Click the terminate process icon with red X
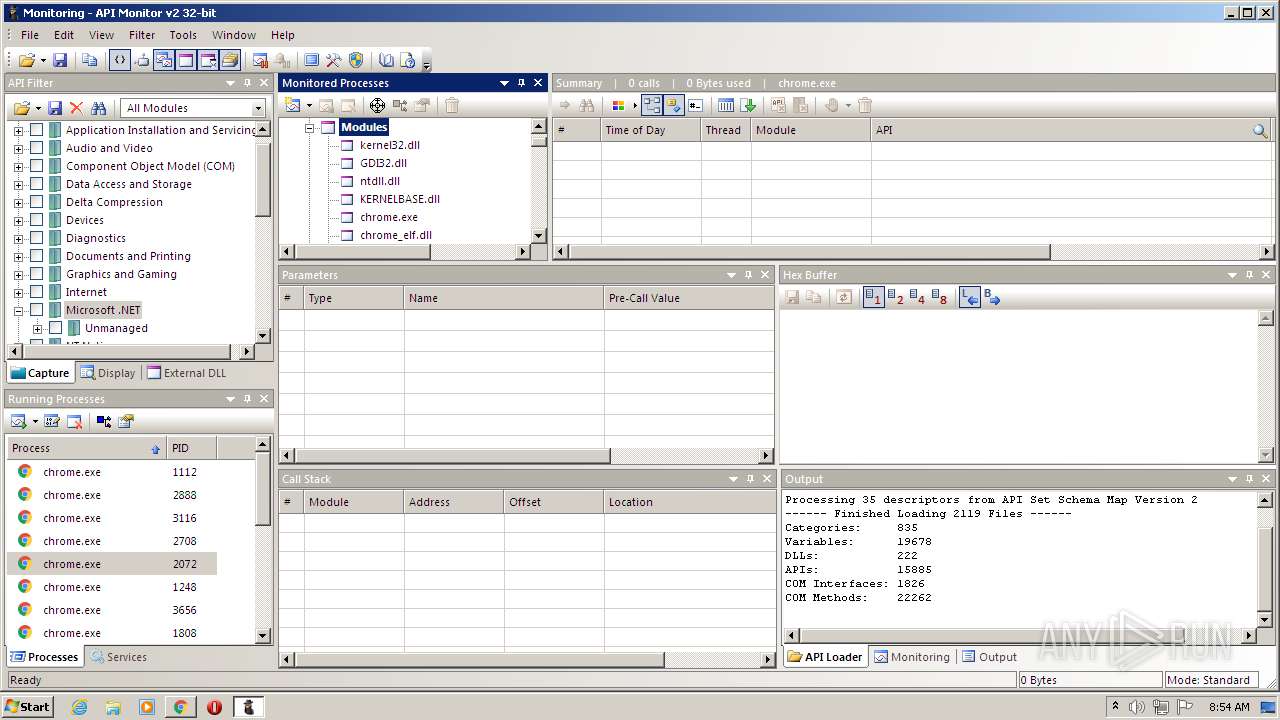Image resolution: width=1280 pixels, height=720 pixels. [74, 421]
